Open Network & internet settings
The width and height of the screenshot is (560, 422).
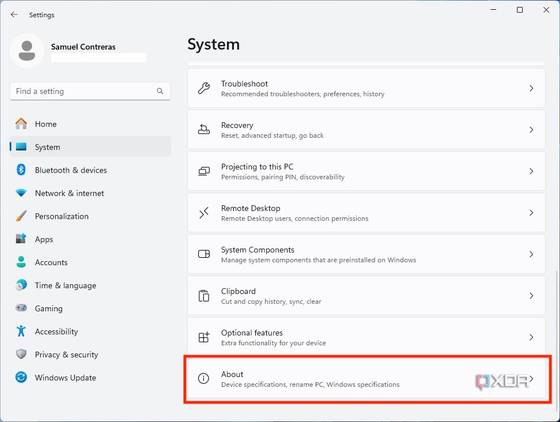pos(69,193)
